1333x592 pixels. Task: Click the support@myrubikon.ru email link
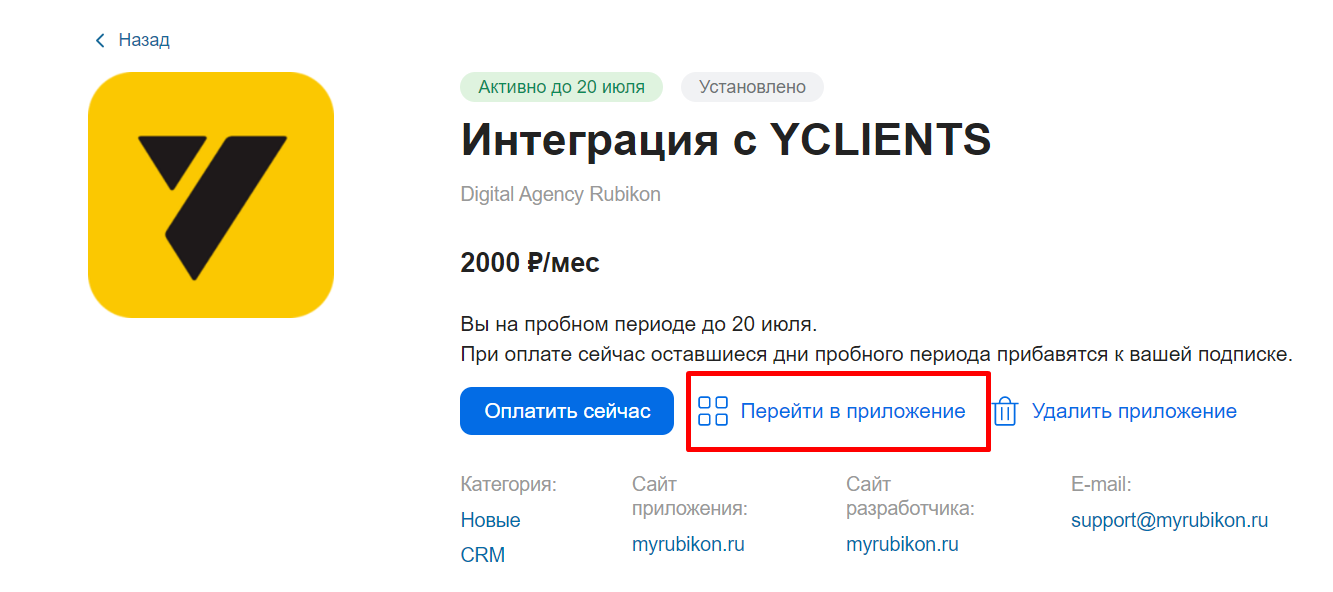coord(1169,521)
